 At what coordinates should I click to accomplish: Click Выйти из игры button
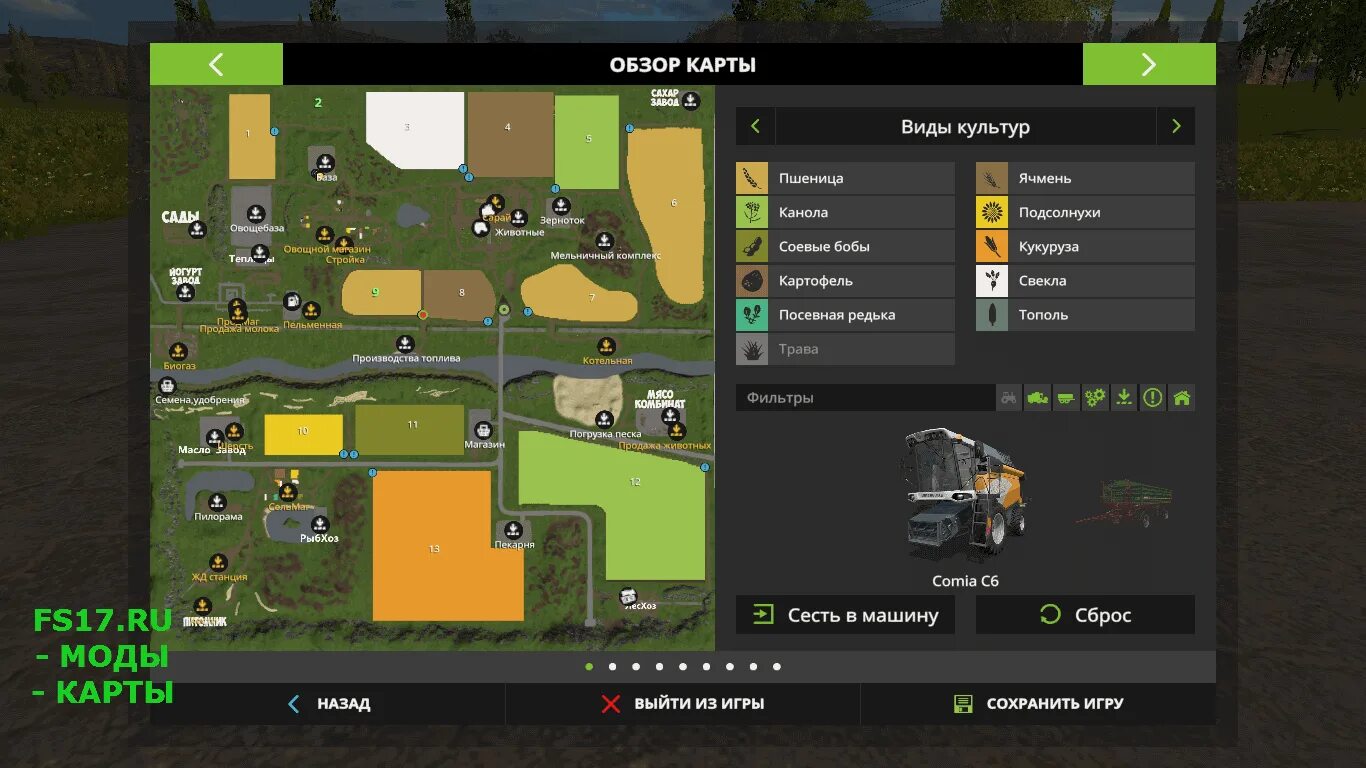tap(683, 704)
